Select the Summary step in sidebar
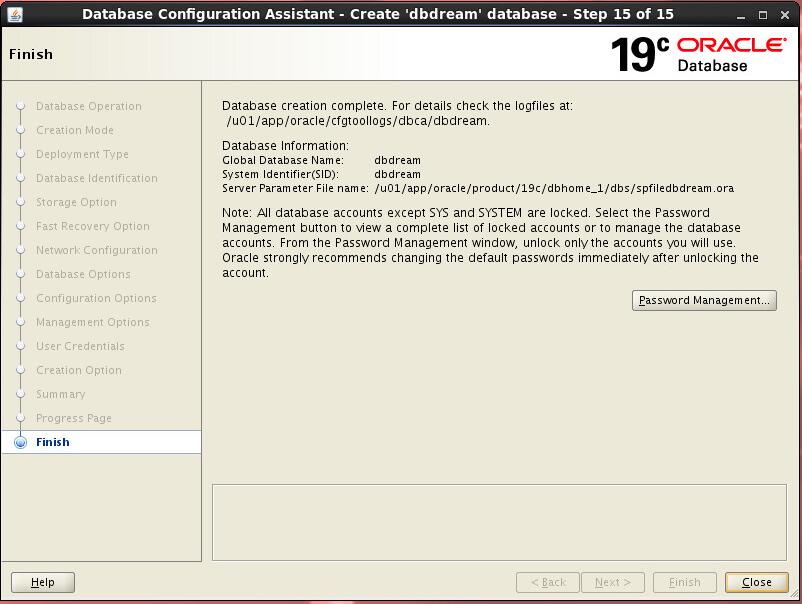The image size is (802, 604). tap(60, 394)
